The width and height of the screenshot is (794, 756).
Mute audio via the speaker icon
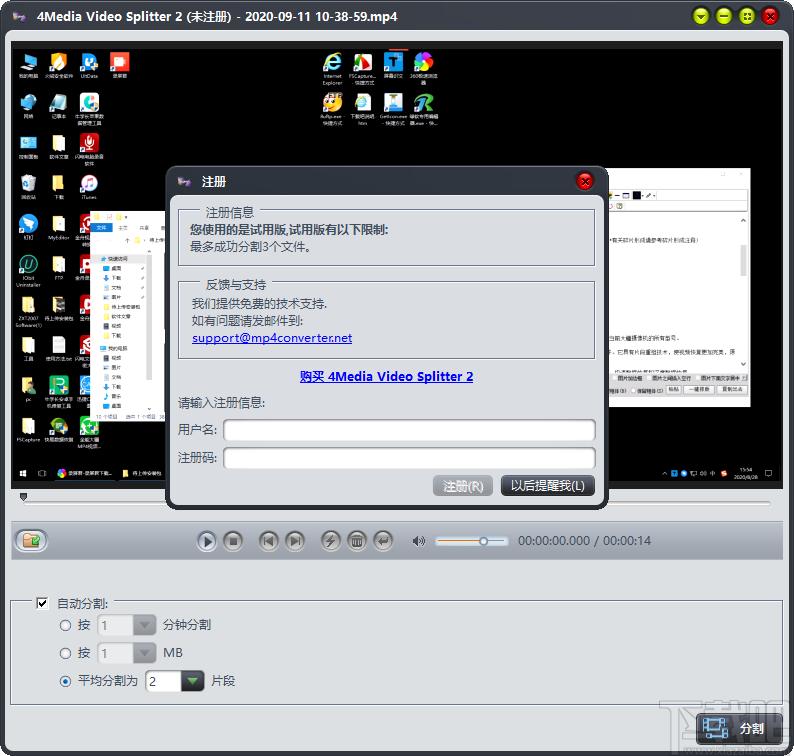(x=418, y=541)
